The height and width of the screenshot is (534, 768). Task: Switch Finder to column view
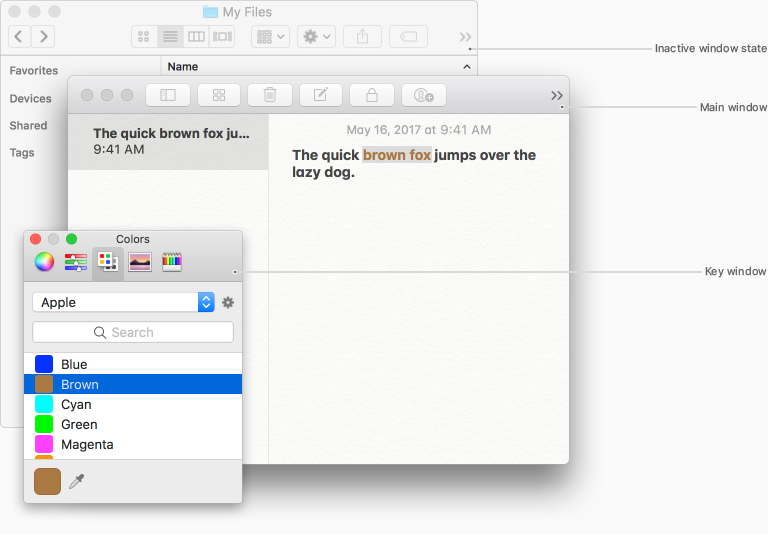point(196,37)
